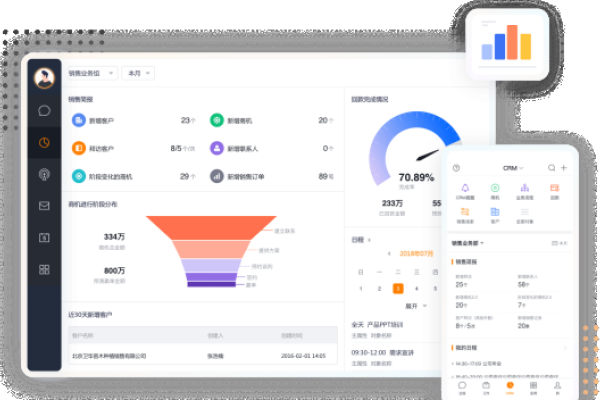Select the orange clock dashboard icon
This screenshot has width=600, height=400.
pyautogui.click(x=44, y=142)
